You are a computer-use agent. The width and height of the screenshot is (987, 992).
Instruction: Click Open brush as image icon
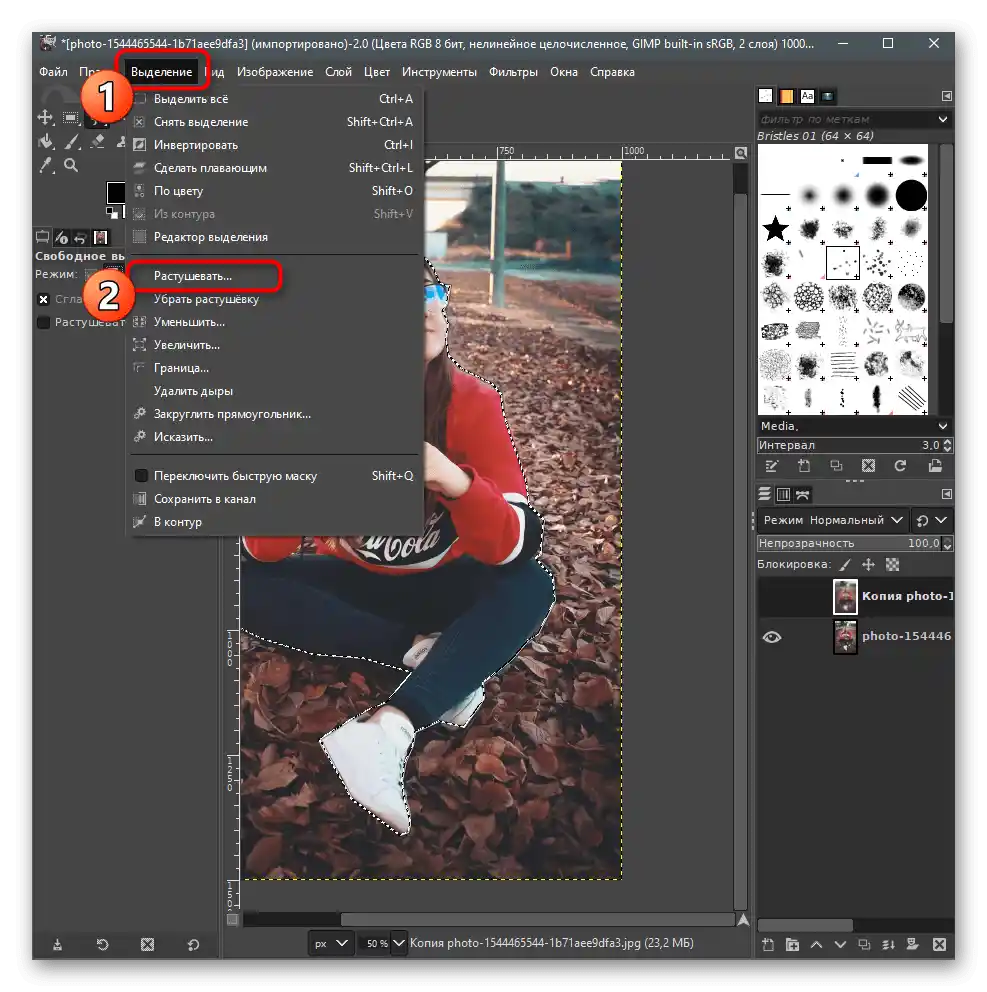[x=935, y=466]
